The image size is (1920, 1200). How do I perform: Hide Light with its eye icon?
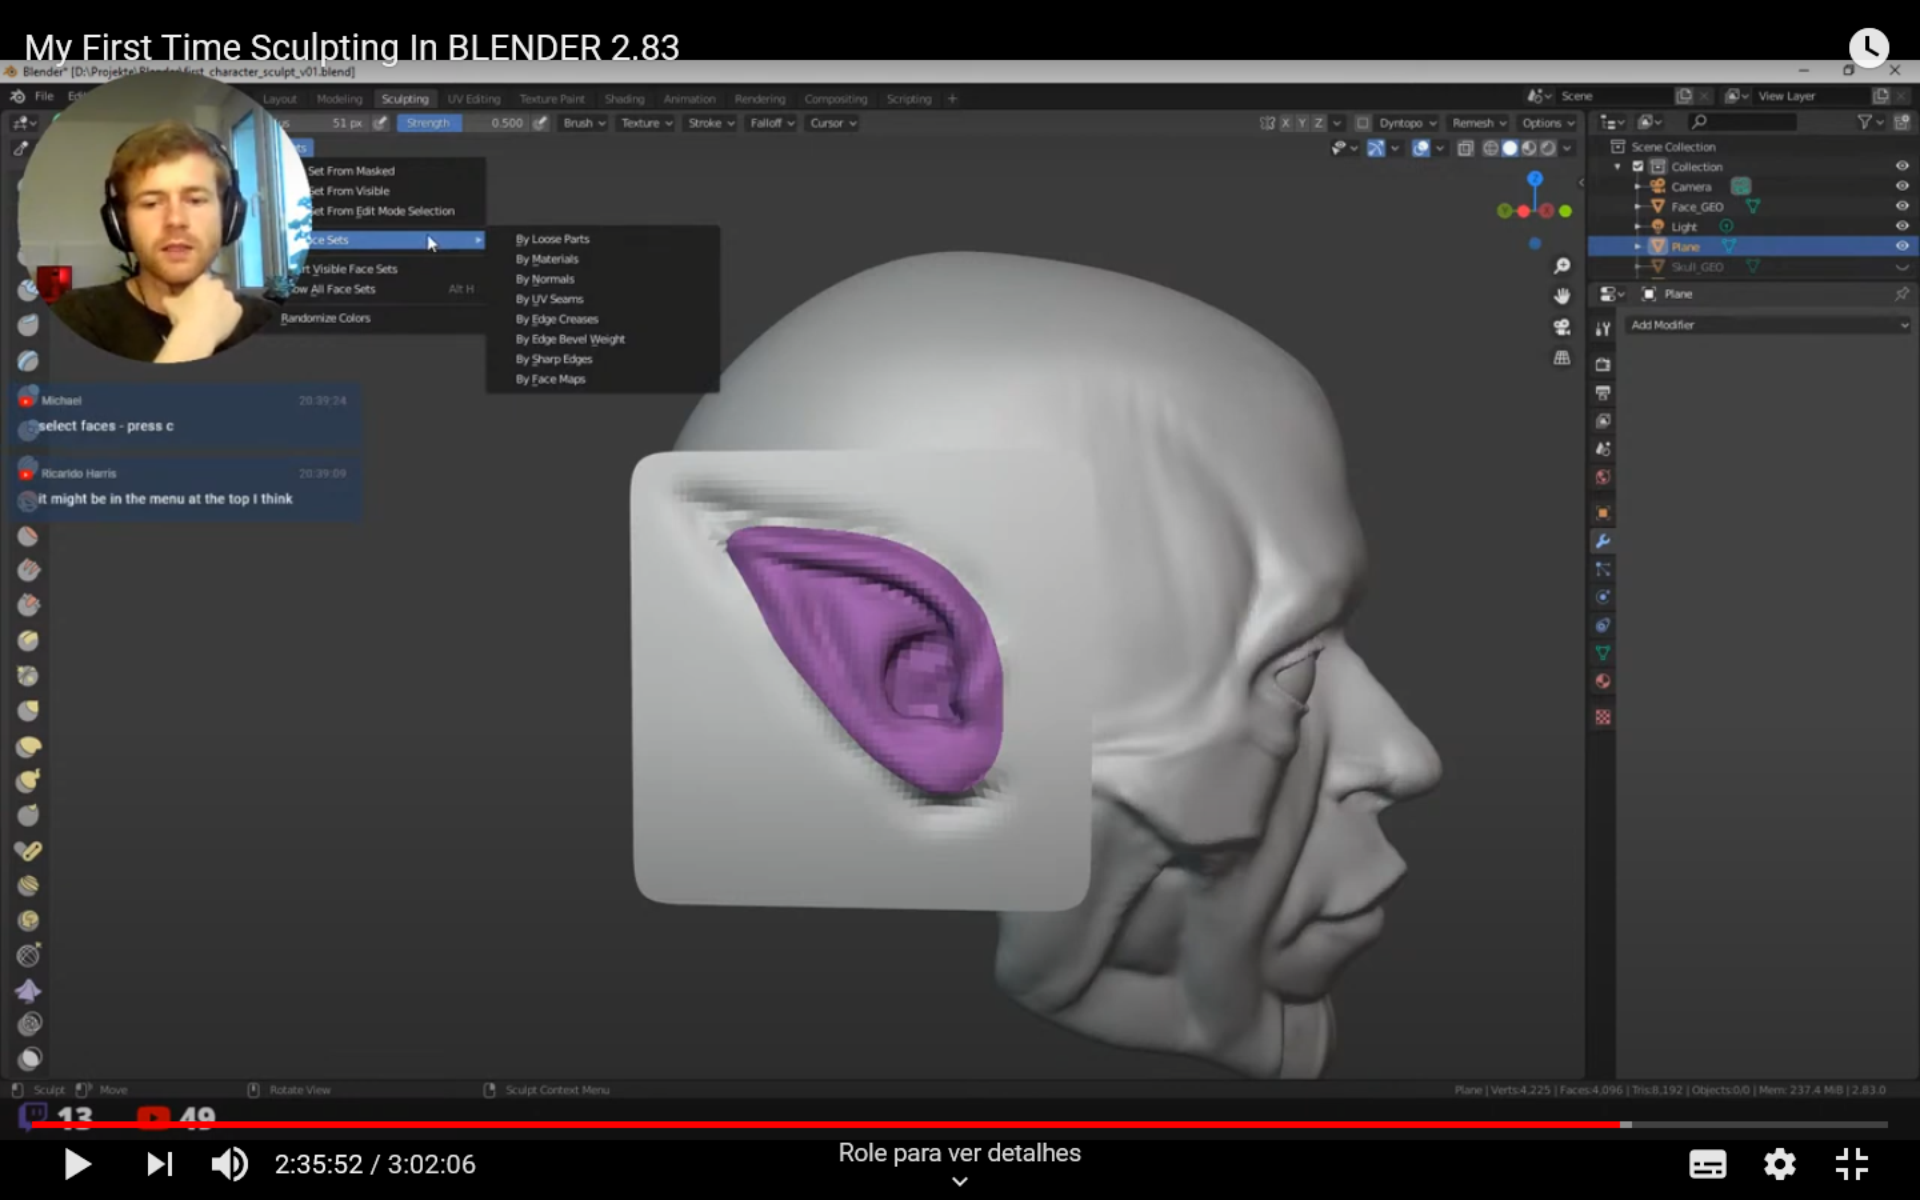1902,226
